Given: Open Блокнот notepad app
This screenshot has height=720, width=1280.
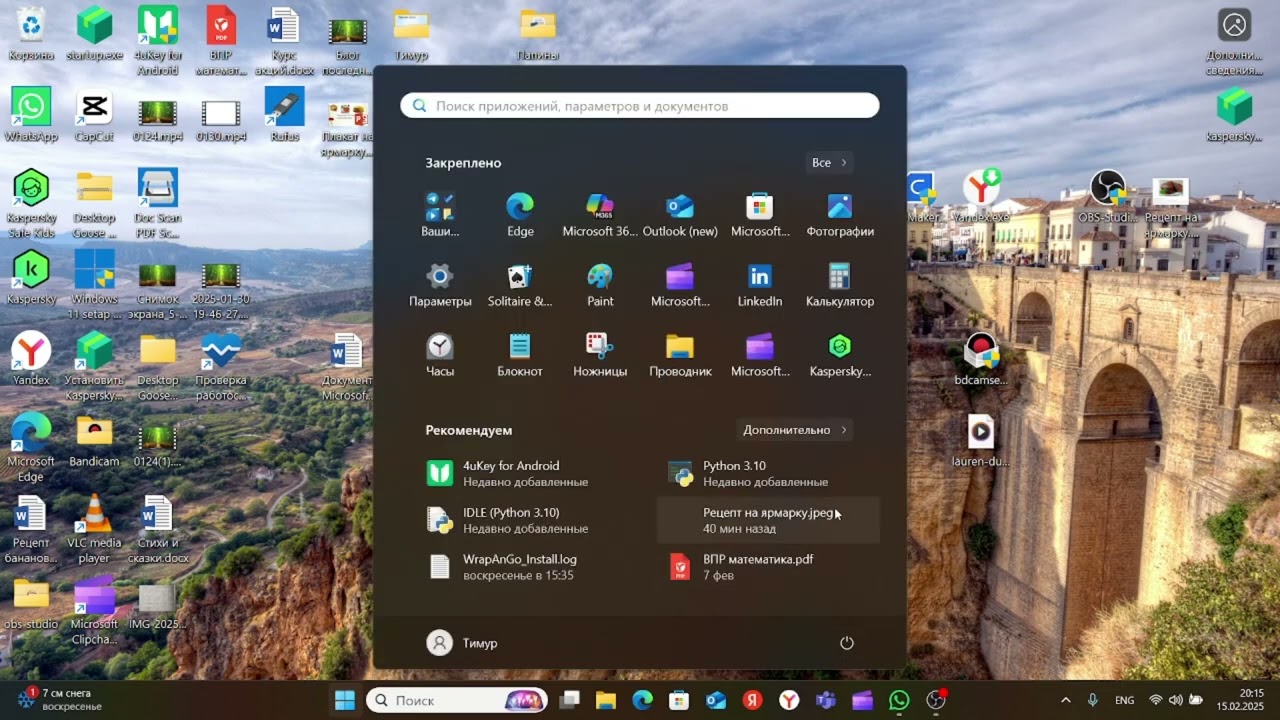Looking at the screenshot, I should coord(520,354).
